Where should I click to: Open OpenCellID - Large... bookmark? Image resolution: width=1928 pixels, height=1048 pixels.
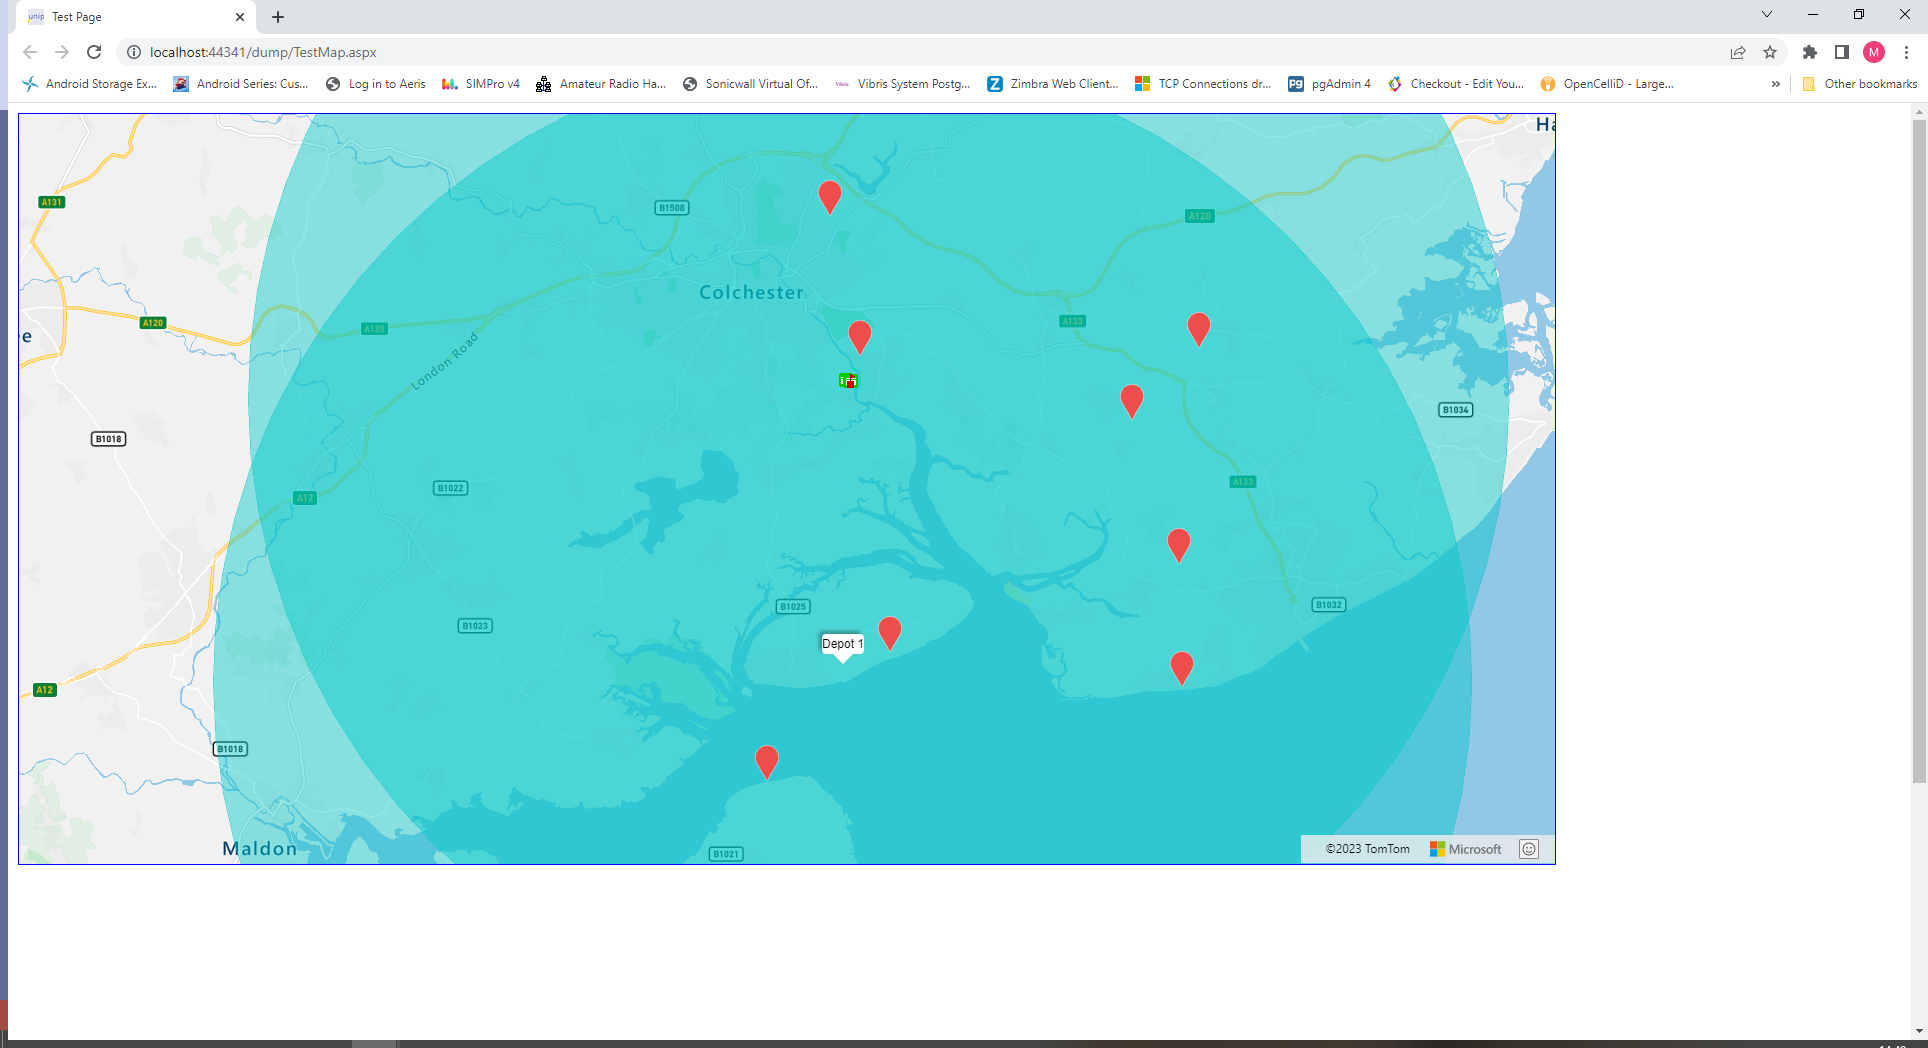pos(1607,84)
